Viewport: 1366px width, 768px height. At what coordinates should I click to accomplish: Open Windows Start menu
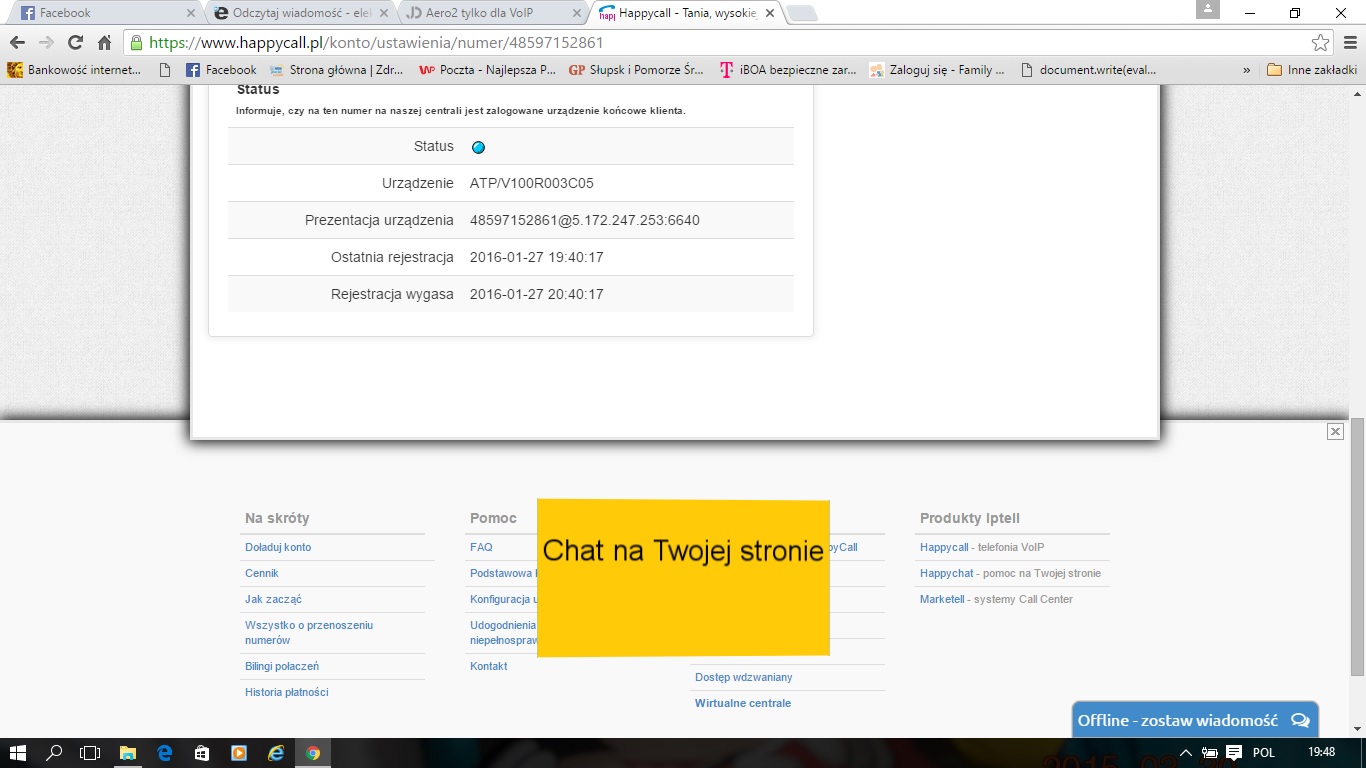coord(17,753)
